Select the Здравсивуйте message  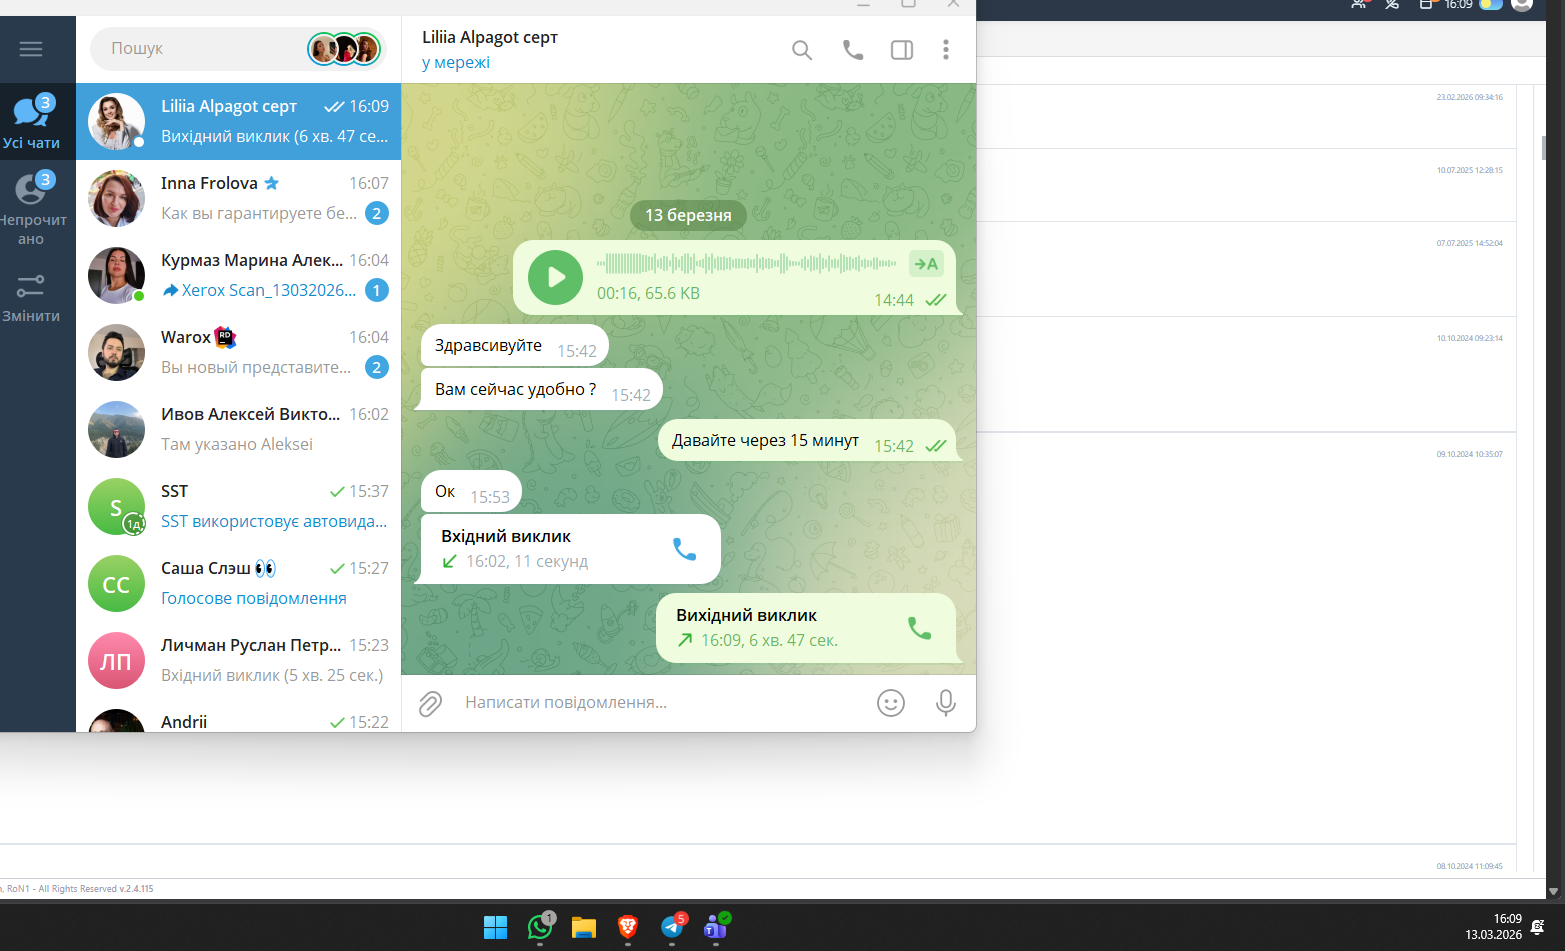(x=515, y=346)
